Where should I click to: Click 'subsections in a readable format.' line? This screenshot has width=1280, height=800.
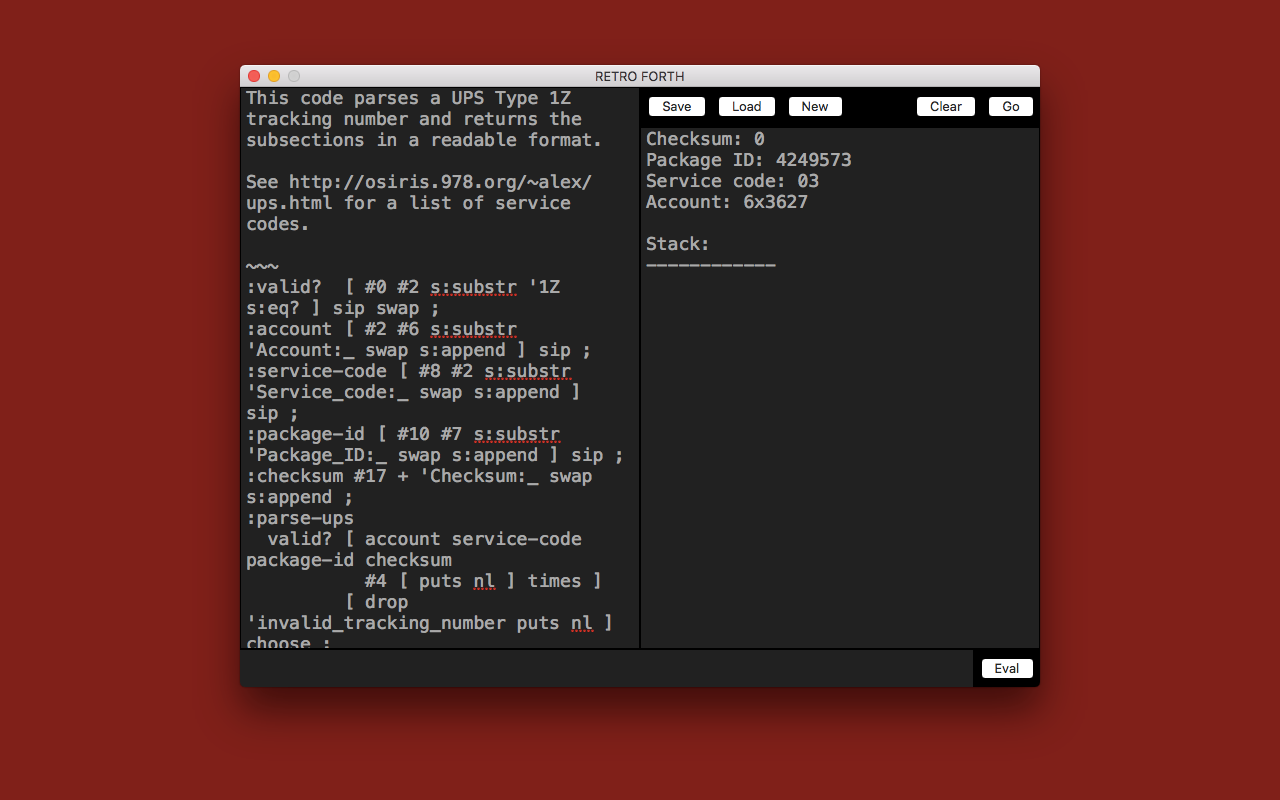424,140
